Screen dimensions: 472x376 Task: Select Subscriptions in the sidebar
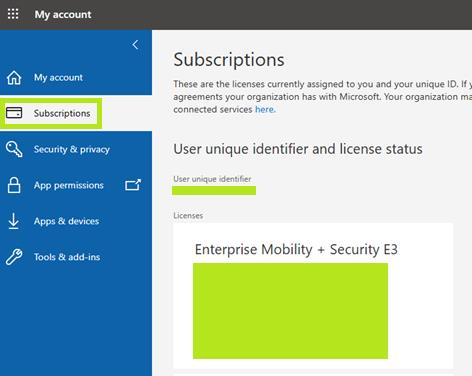(x=62, y=113)
